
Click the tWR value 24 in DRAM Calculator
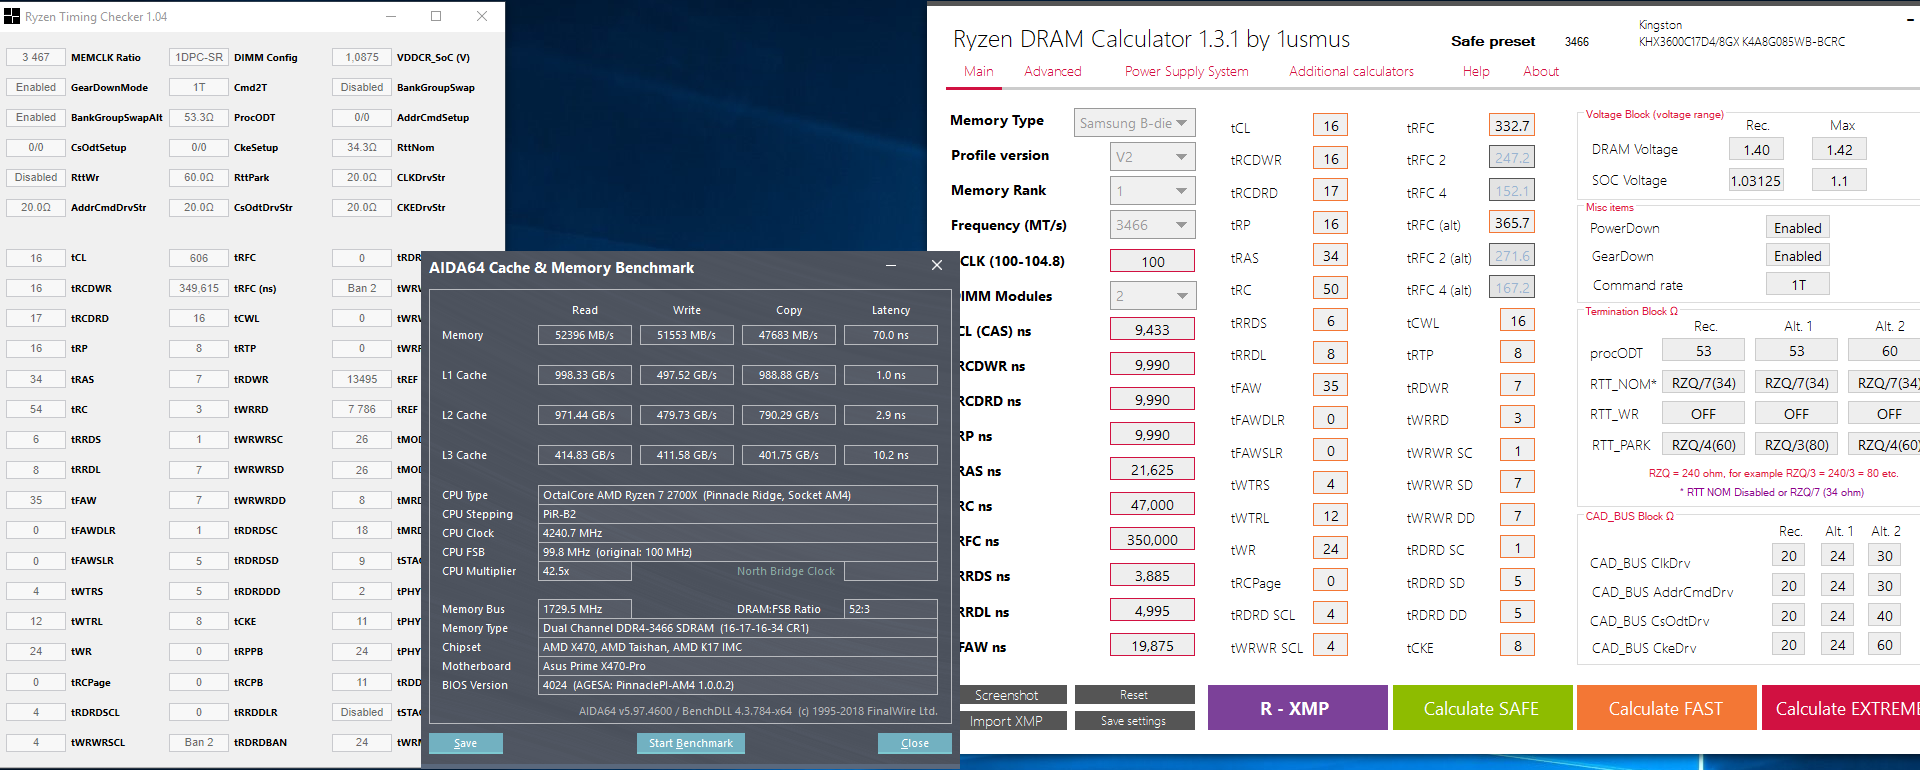coord(1330,548)
